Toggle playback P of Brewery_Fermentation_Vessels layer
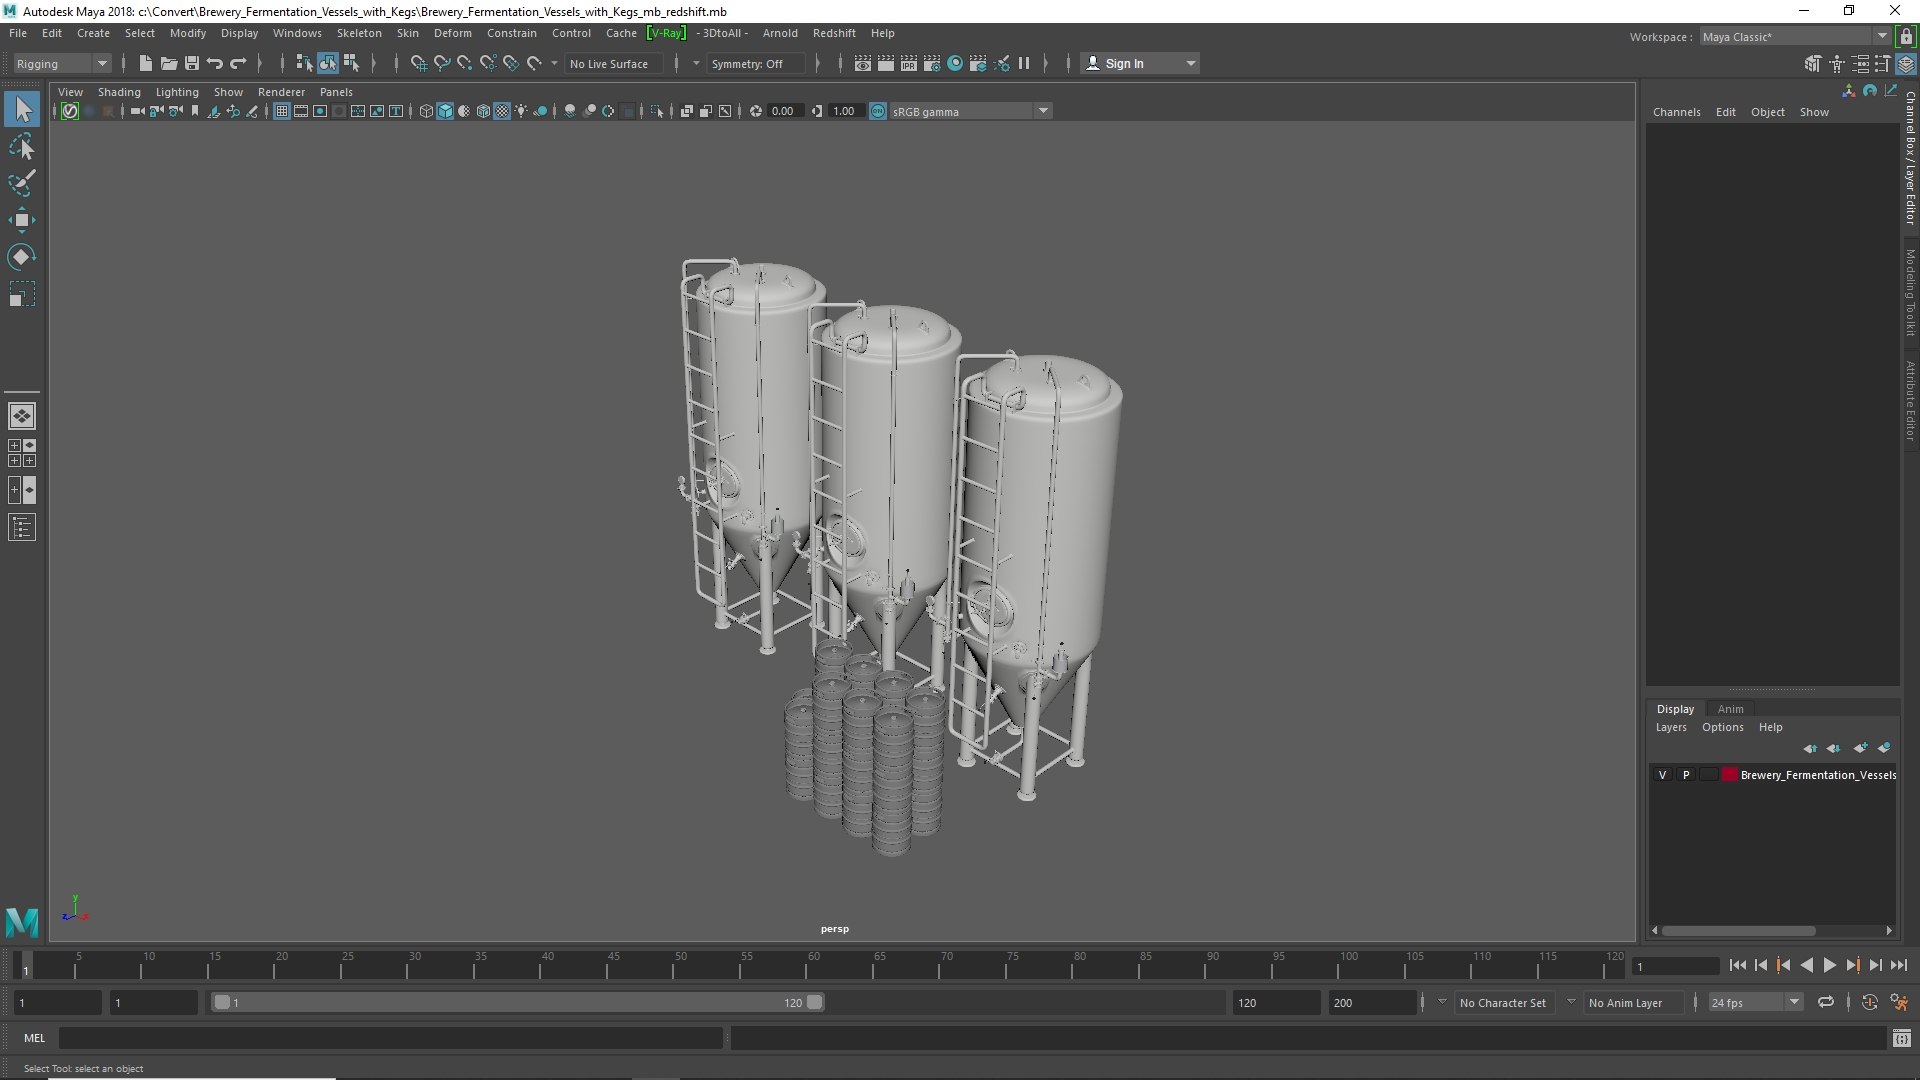 click(1686, 775)
